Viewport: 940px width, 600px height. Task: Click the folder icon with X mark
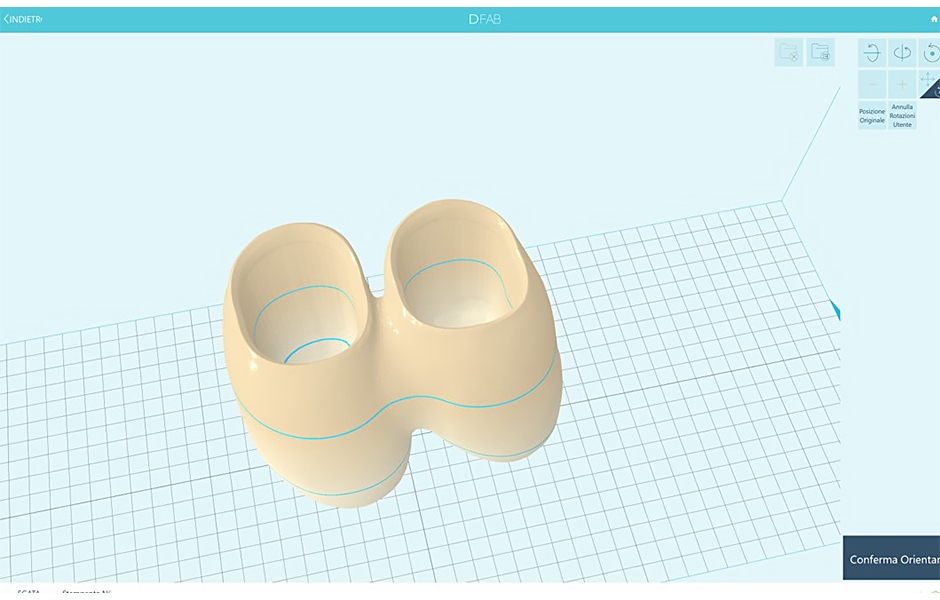click(789, 52)
